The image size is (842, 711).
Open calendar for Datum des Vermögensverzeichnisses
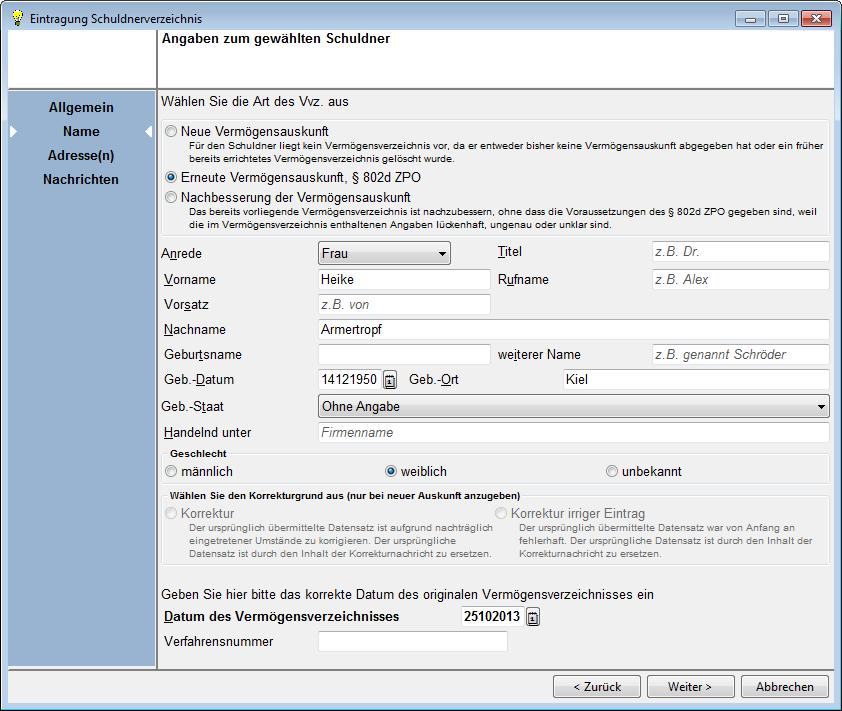point(533,617)
